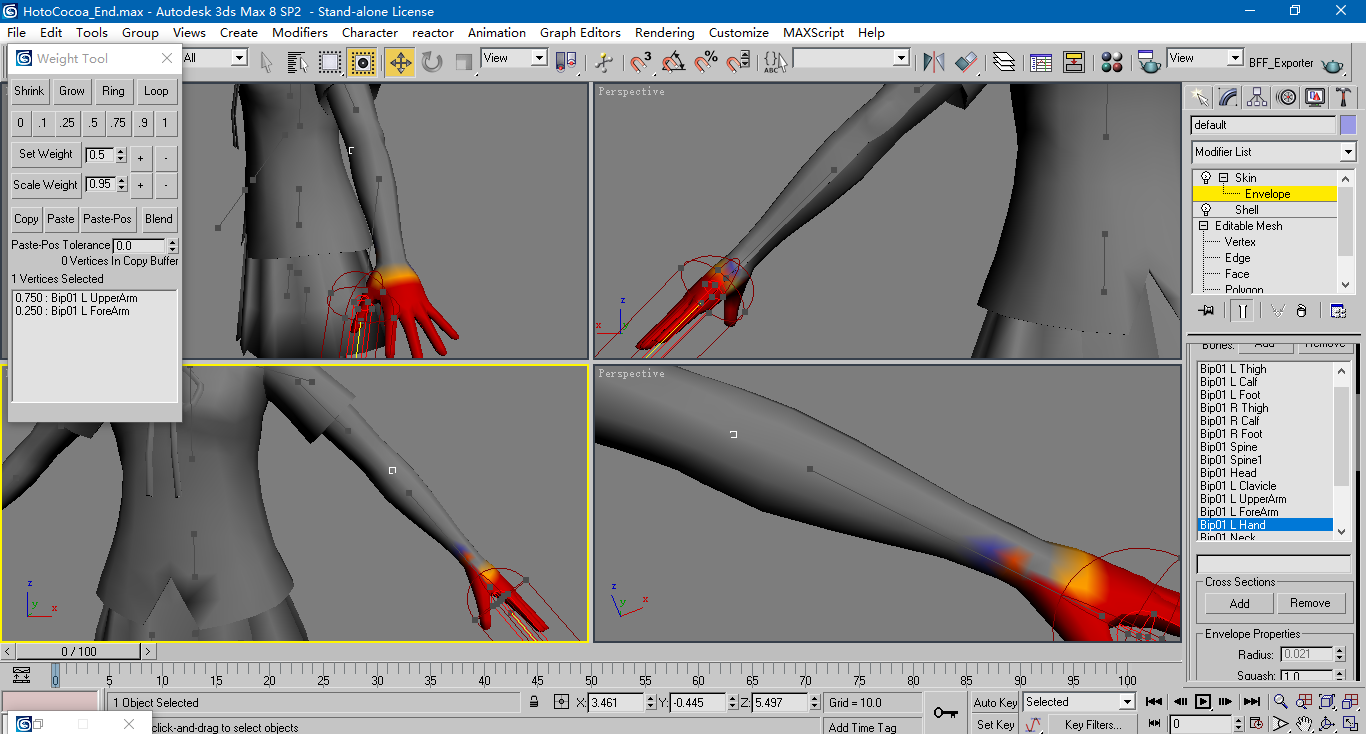Activate the Rotate tool
The width and height of the screenshot is (1366, 734).
[432, 63]
